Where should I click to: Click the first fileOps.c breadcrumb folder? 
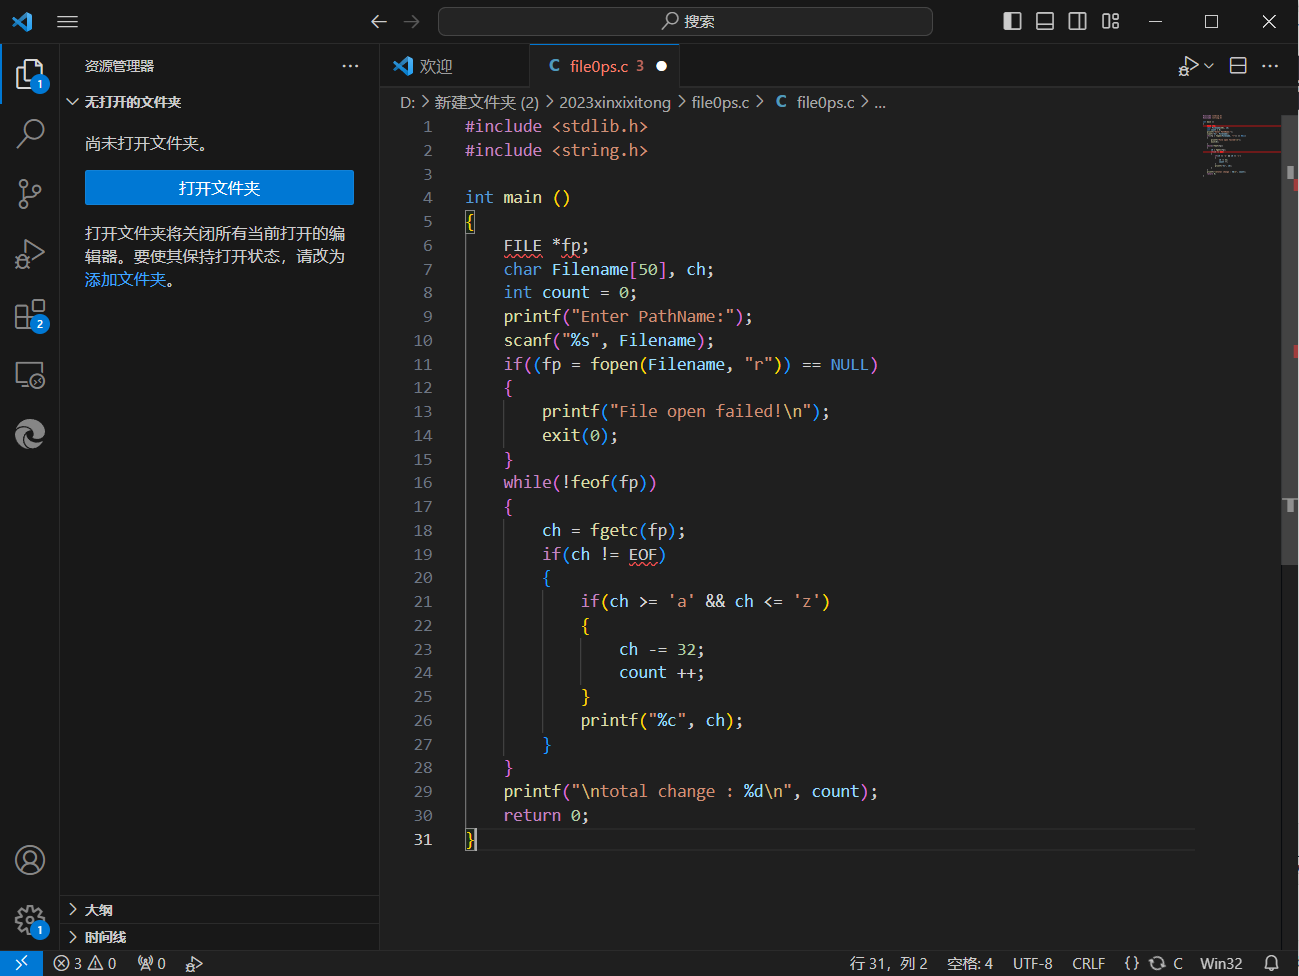720,102
